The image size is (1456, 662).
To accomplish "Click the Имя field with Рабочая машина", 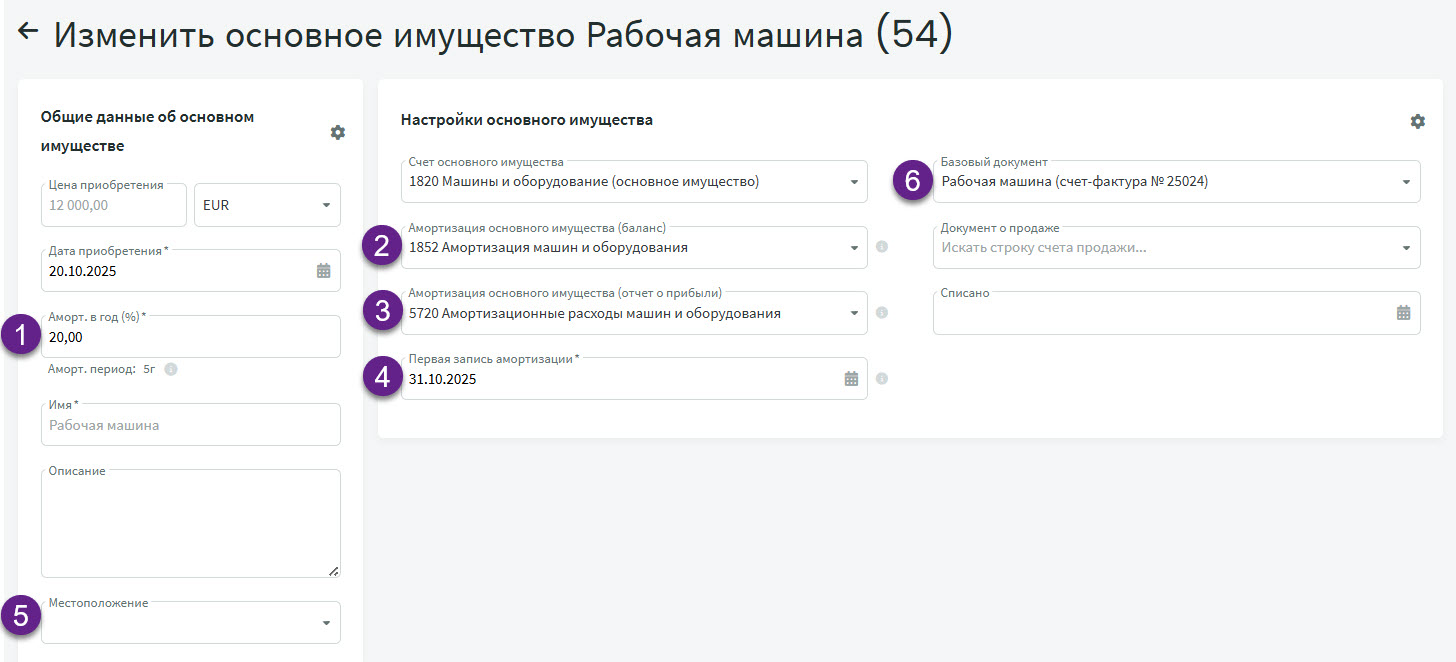I will tap(190, 425).
